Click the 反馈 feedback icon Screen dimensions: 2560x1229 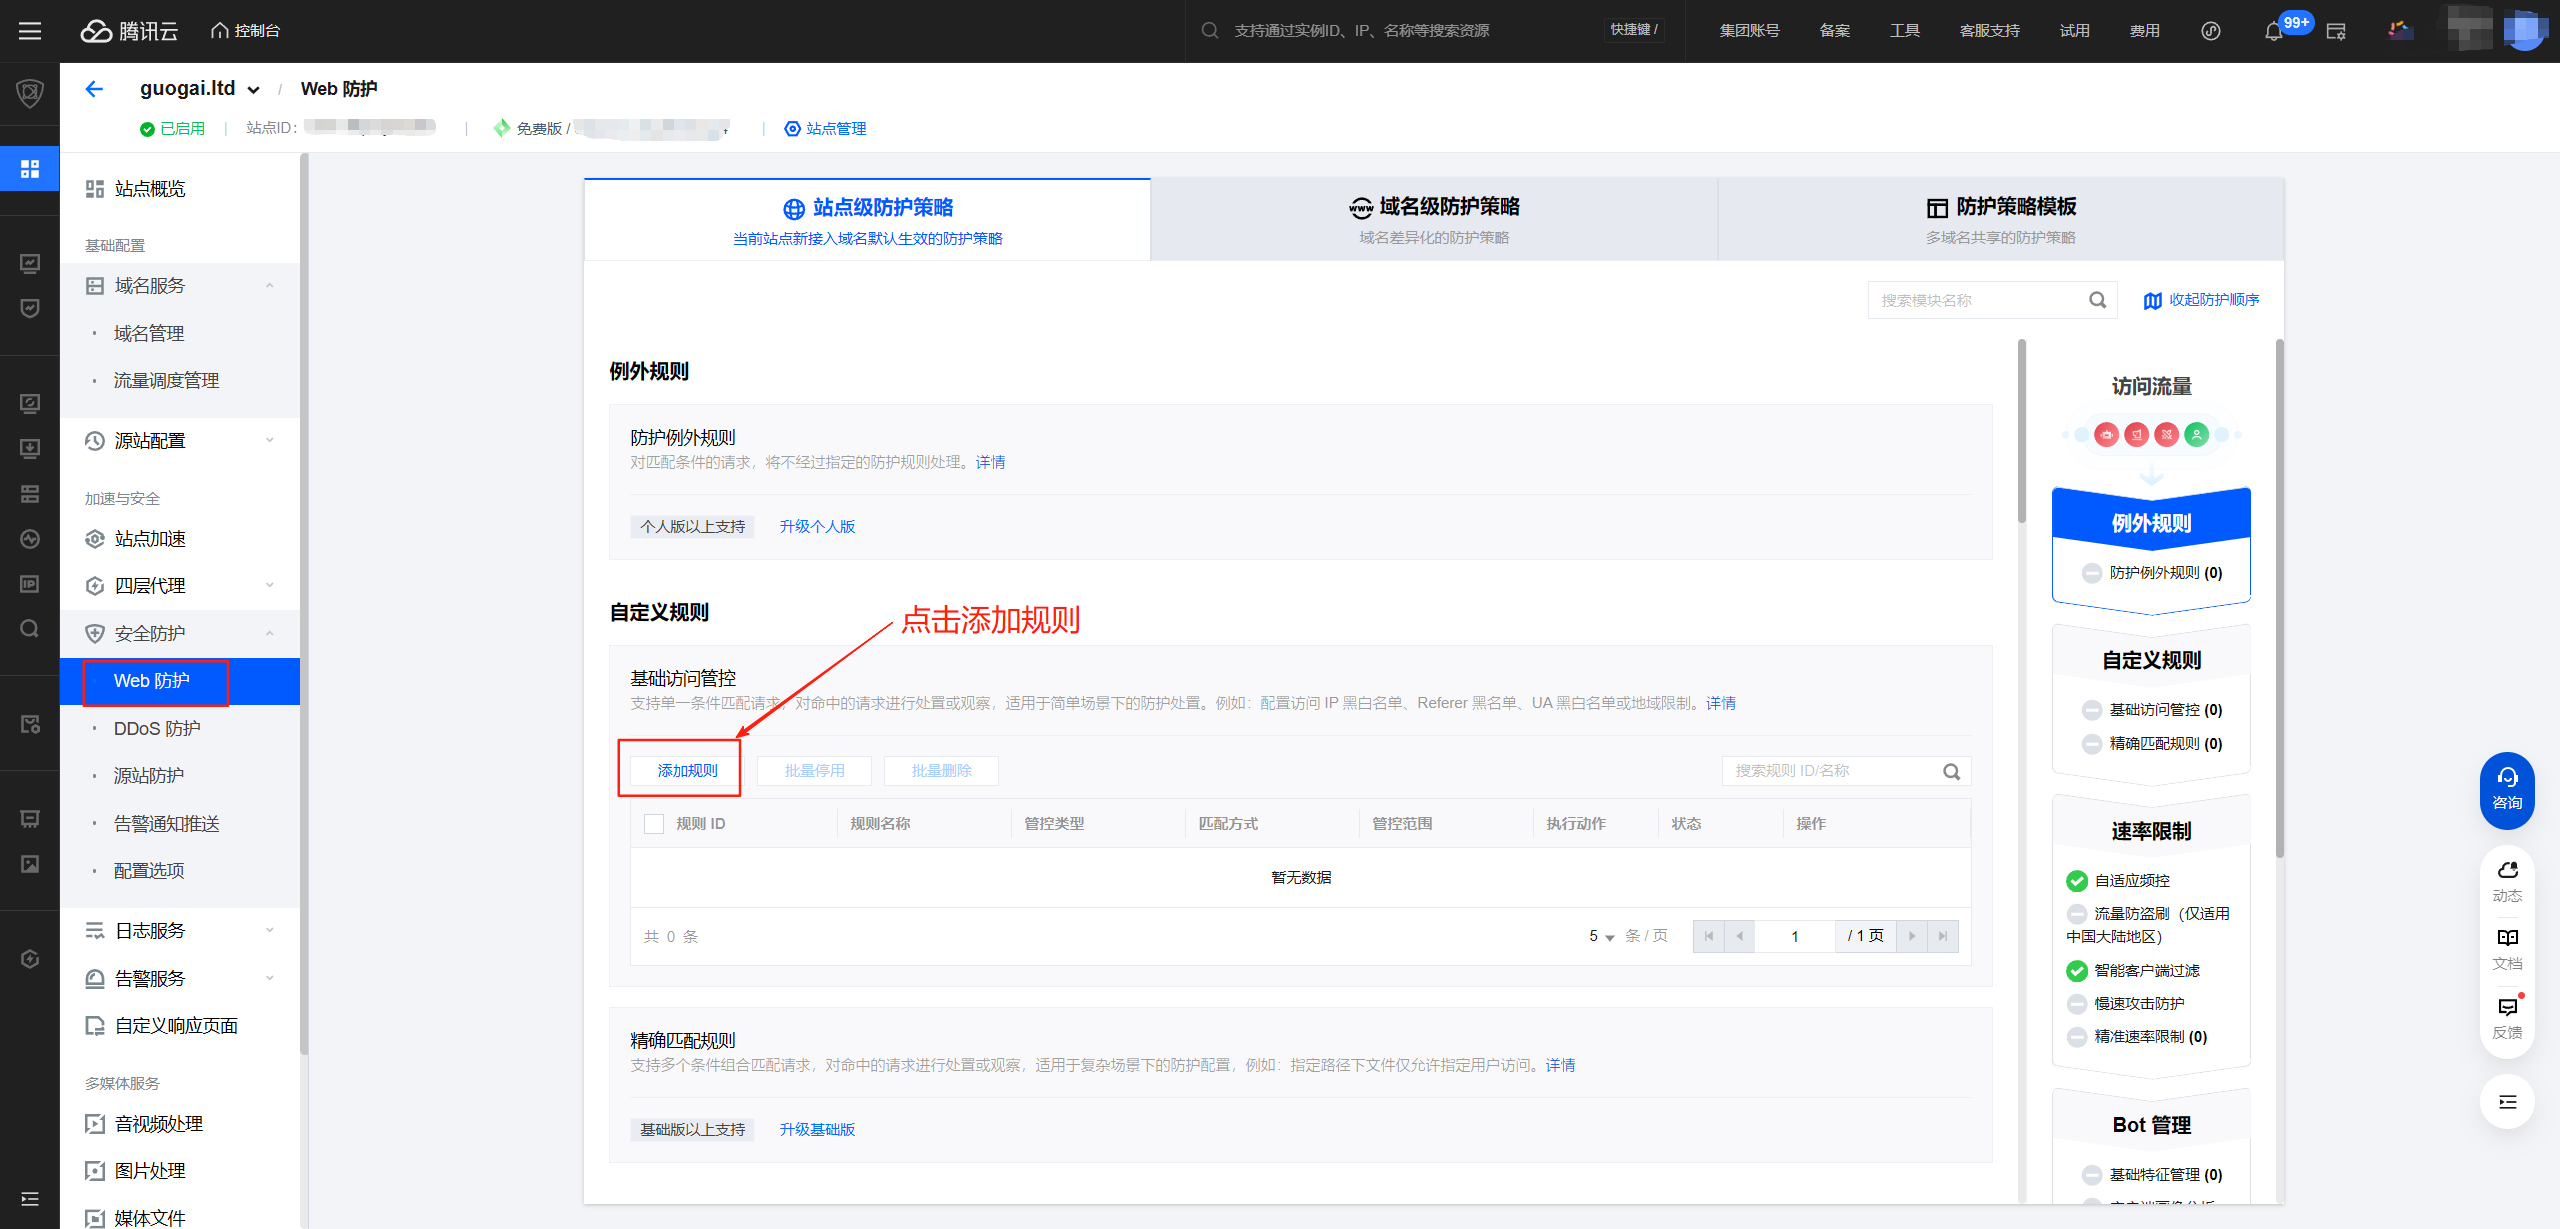pyautogui.click(x=2507, y=1007)
